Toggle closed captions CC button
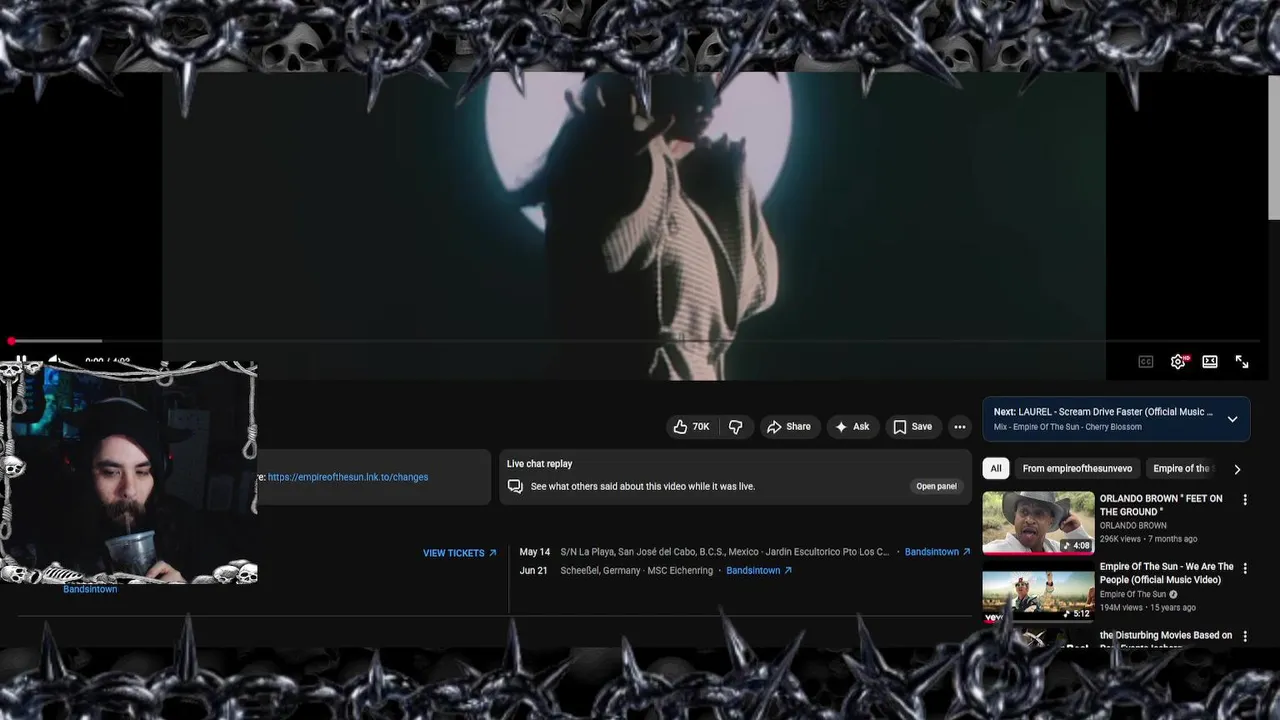 pyautogui.click(x=1146, y=362)
